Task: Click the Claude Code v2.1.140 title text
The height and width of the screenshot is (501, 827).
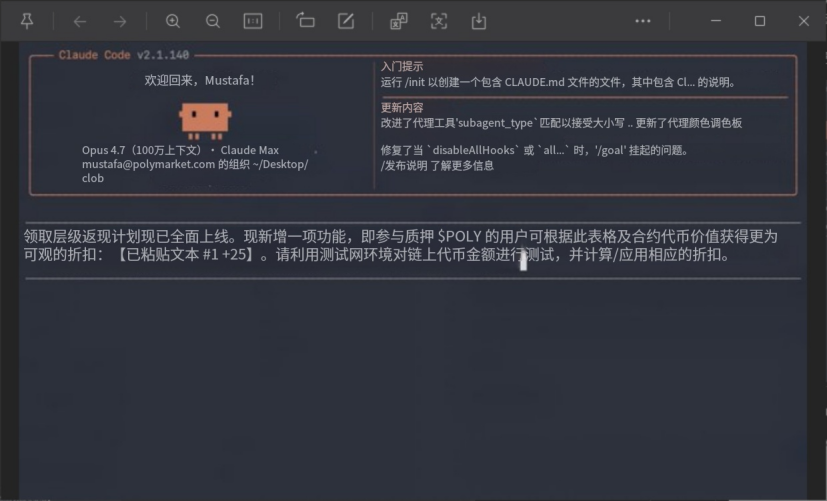Action: (x=123, y=55)
